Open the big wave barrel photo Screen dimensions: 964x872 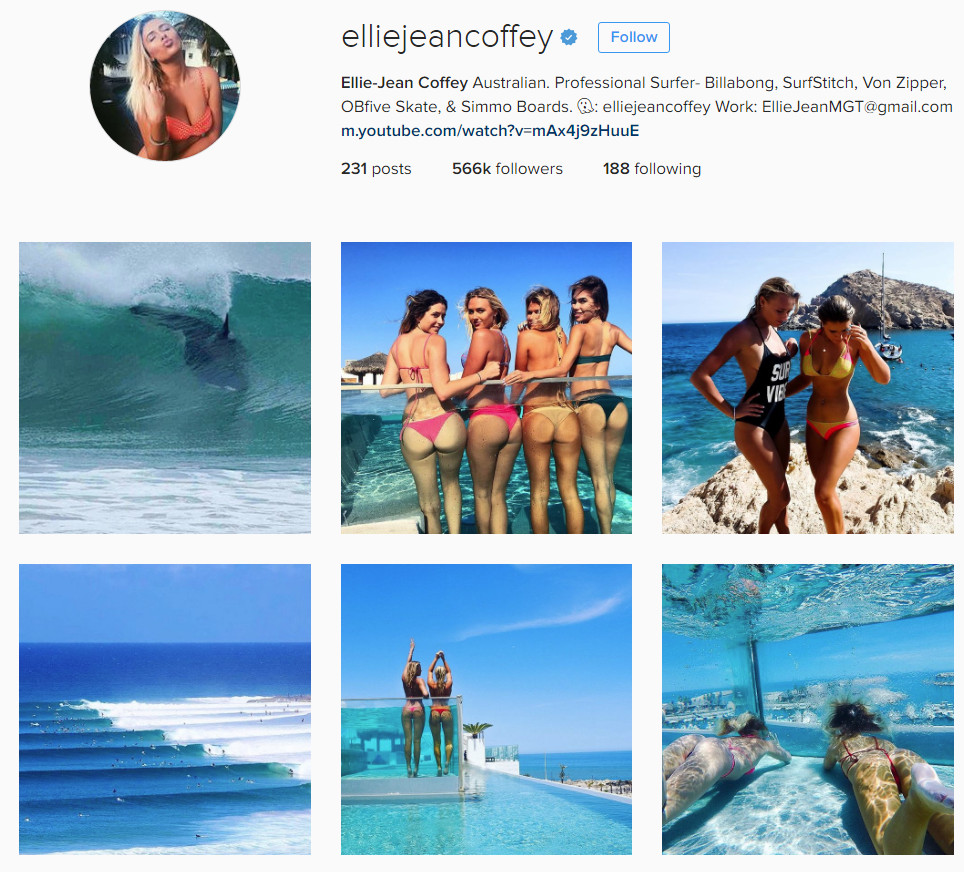coord(165,387)
